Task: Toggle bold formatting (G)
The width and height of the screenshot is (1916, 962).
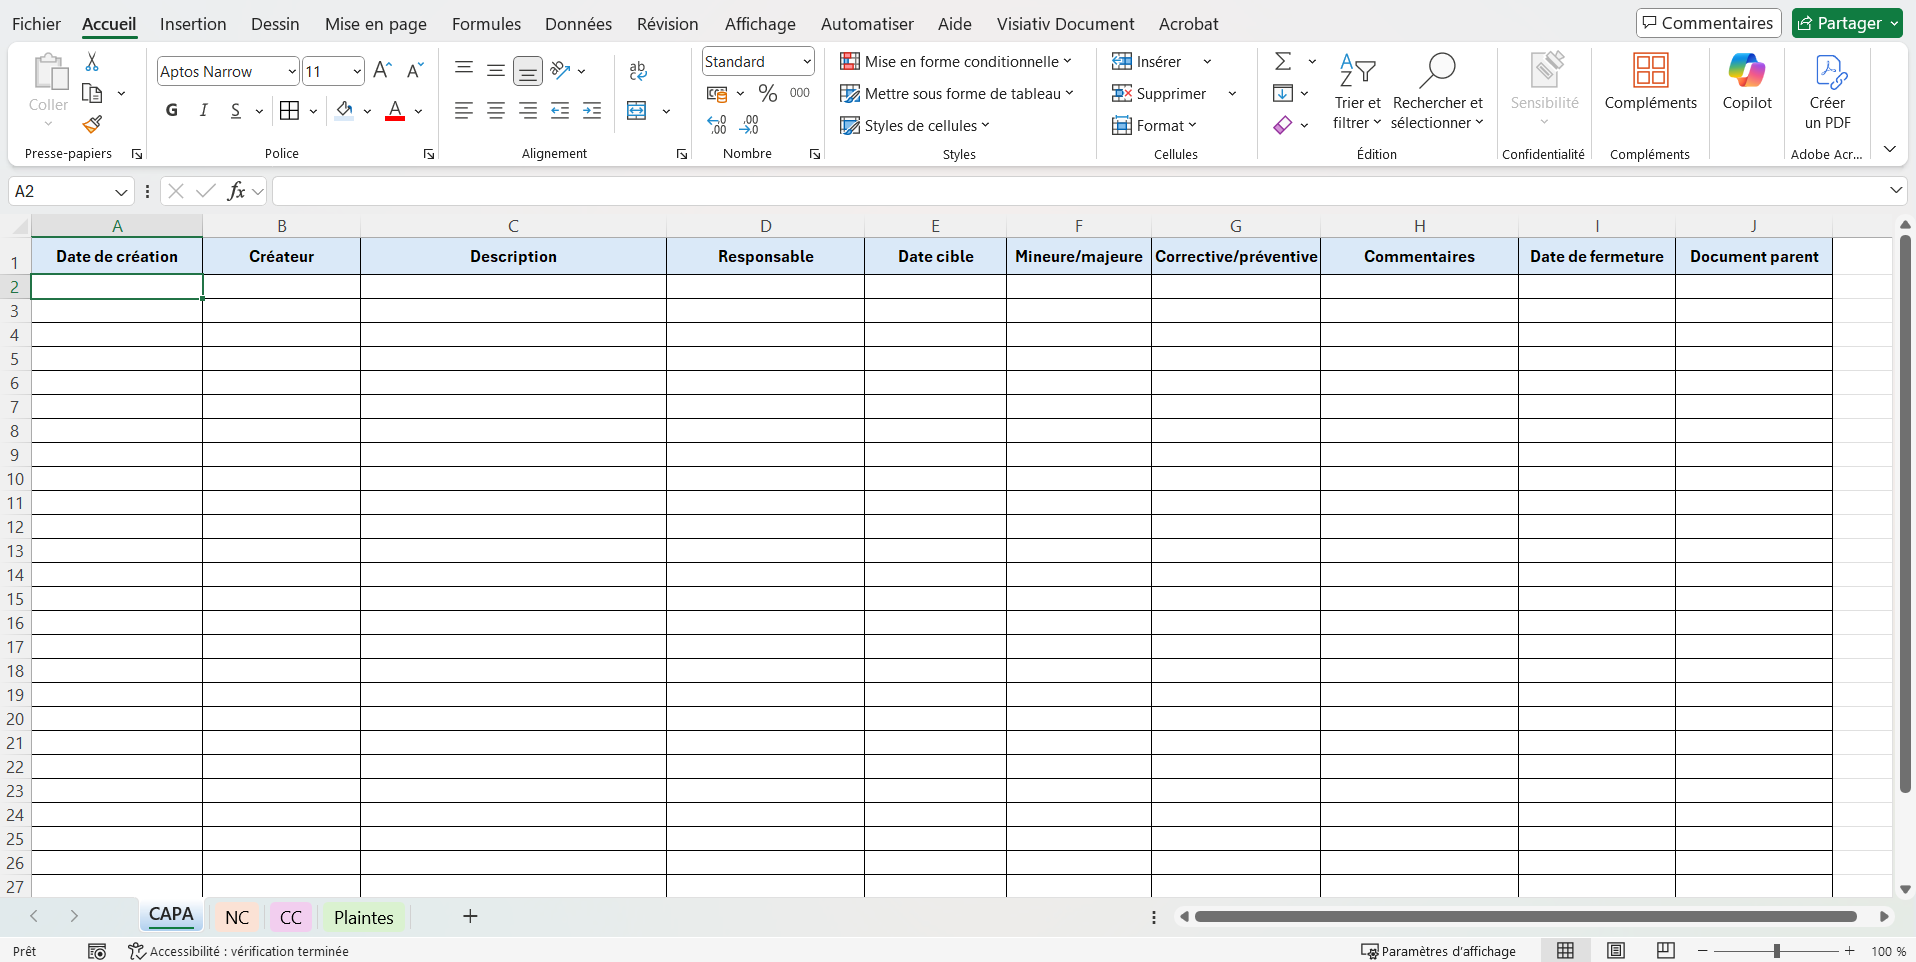Action: coord(172,110)
